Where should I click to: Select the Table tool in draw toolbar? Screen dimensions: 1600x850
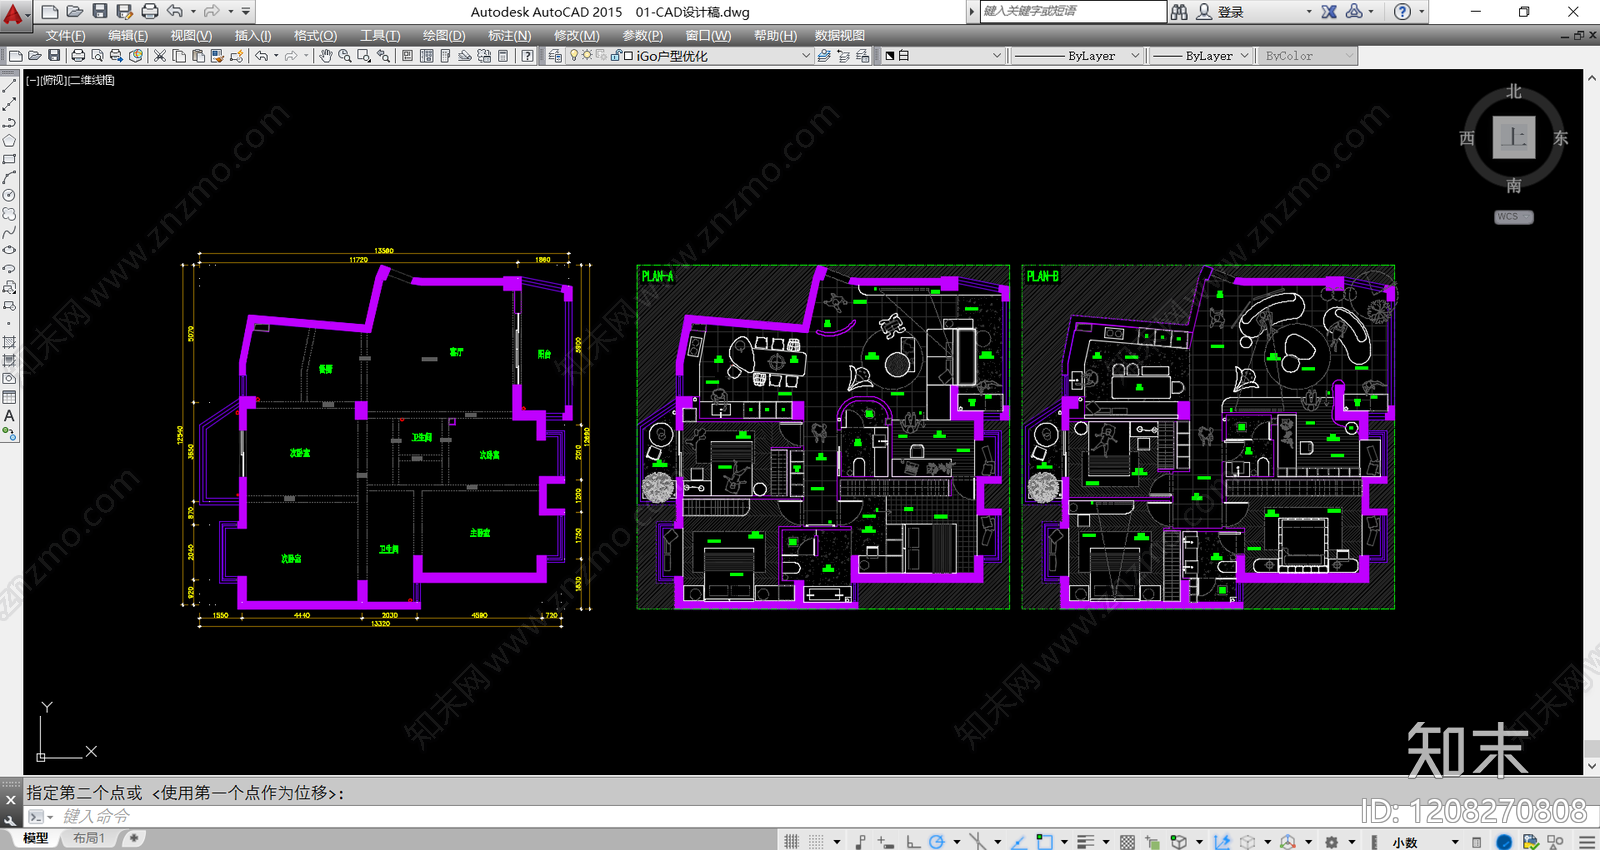[x=9, y=397]
